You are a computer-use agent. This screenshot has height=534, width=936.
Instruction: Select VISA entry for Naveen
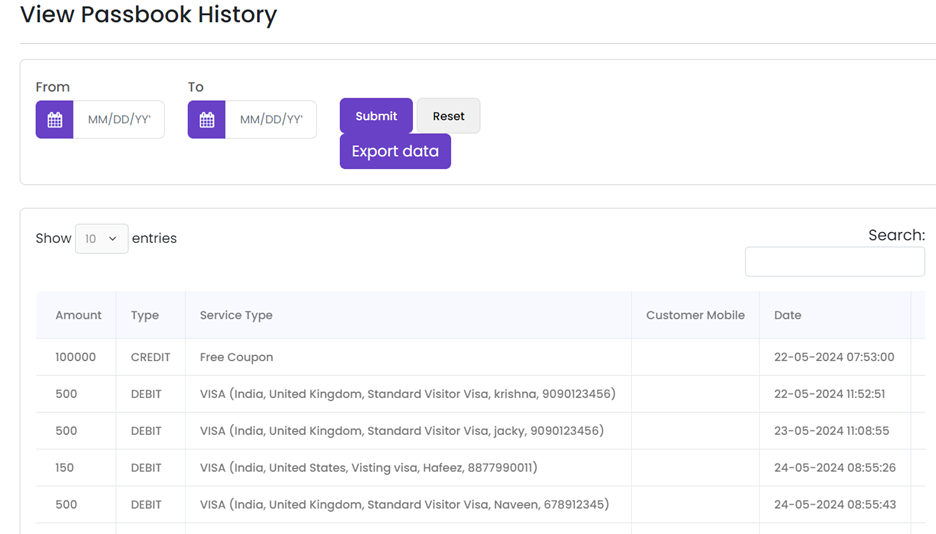[405, 505]
